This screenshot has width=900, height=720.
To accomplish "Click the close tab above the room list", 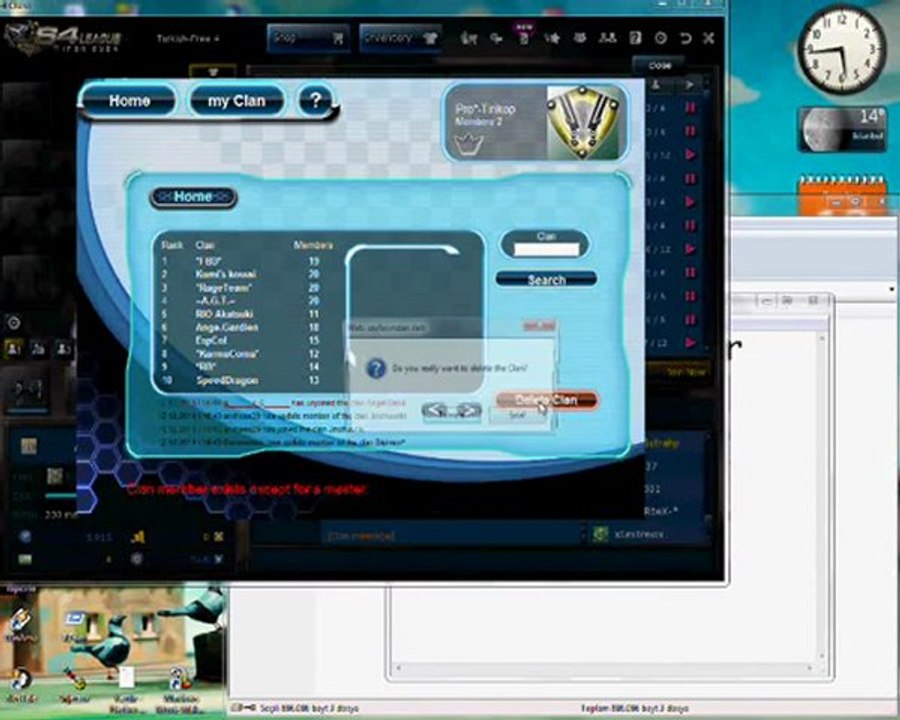I will (x=660, y=65).
